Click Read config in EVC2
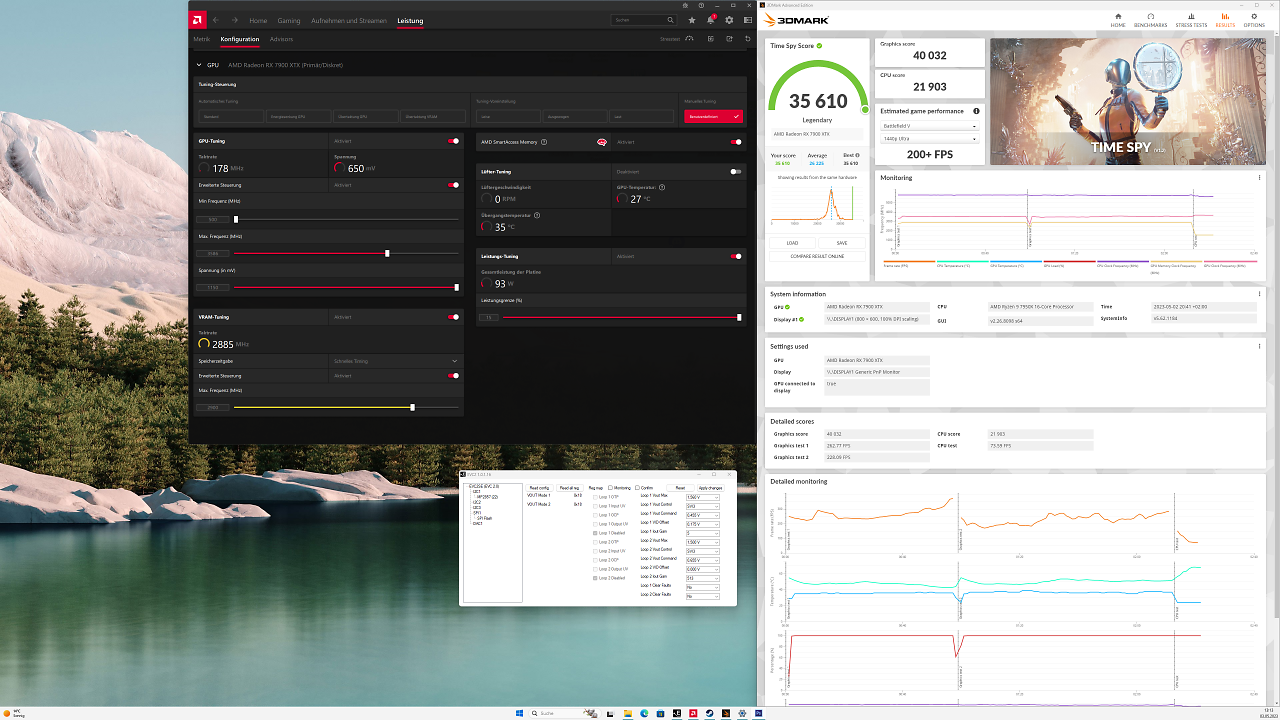 tap(539, 487)
